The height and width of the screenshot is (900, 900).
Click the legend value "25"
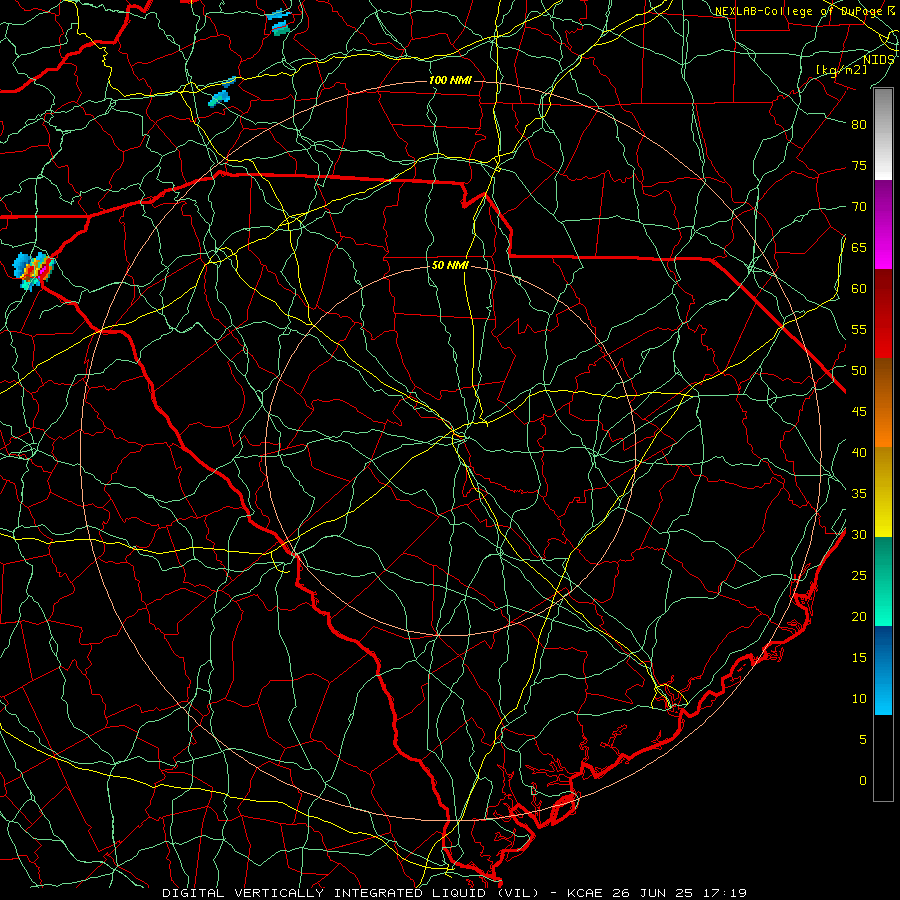pos(859,576)
